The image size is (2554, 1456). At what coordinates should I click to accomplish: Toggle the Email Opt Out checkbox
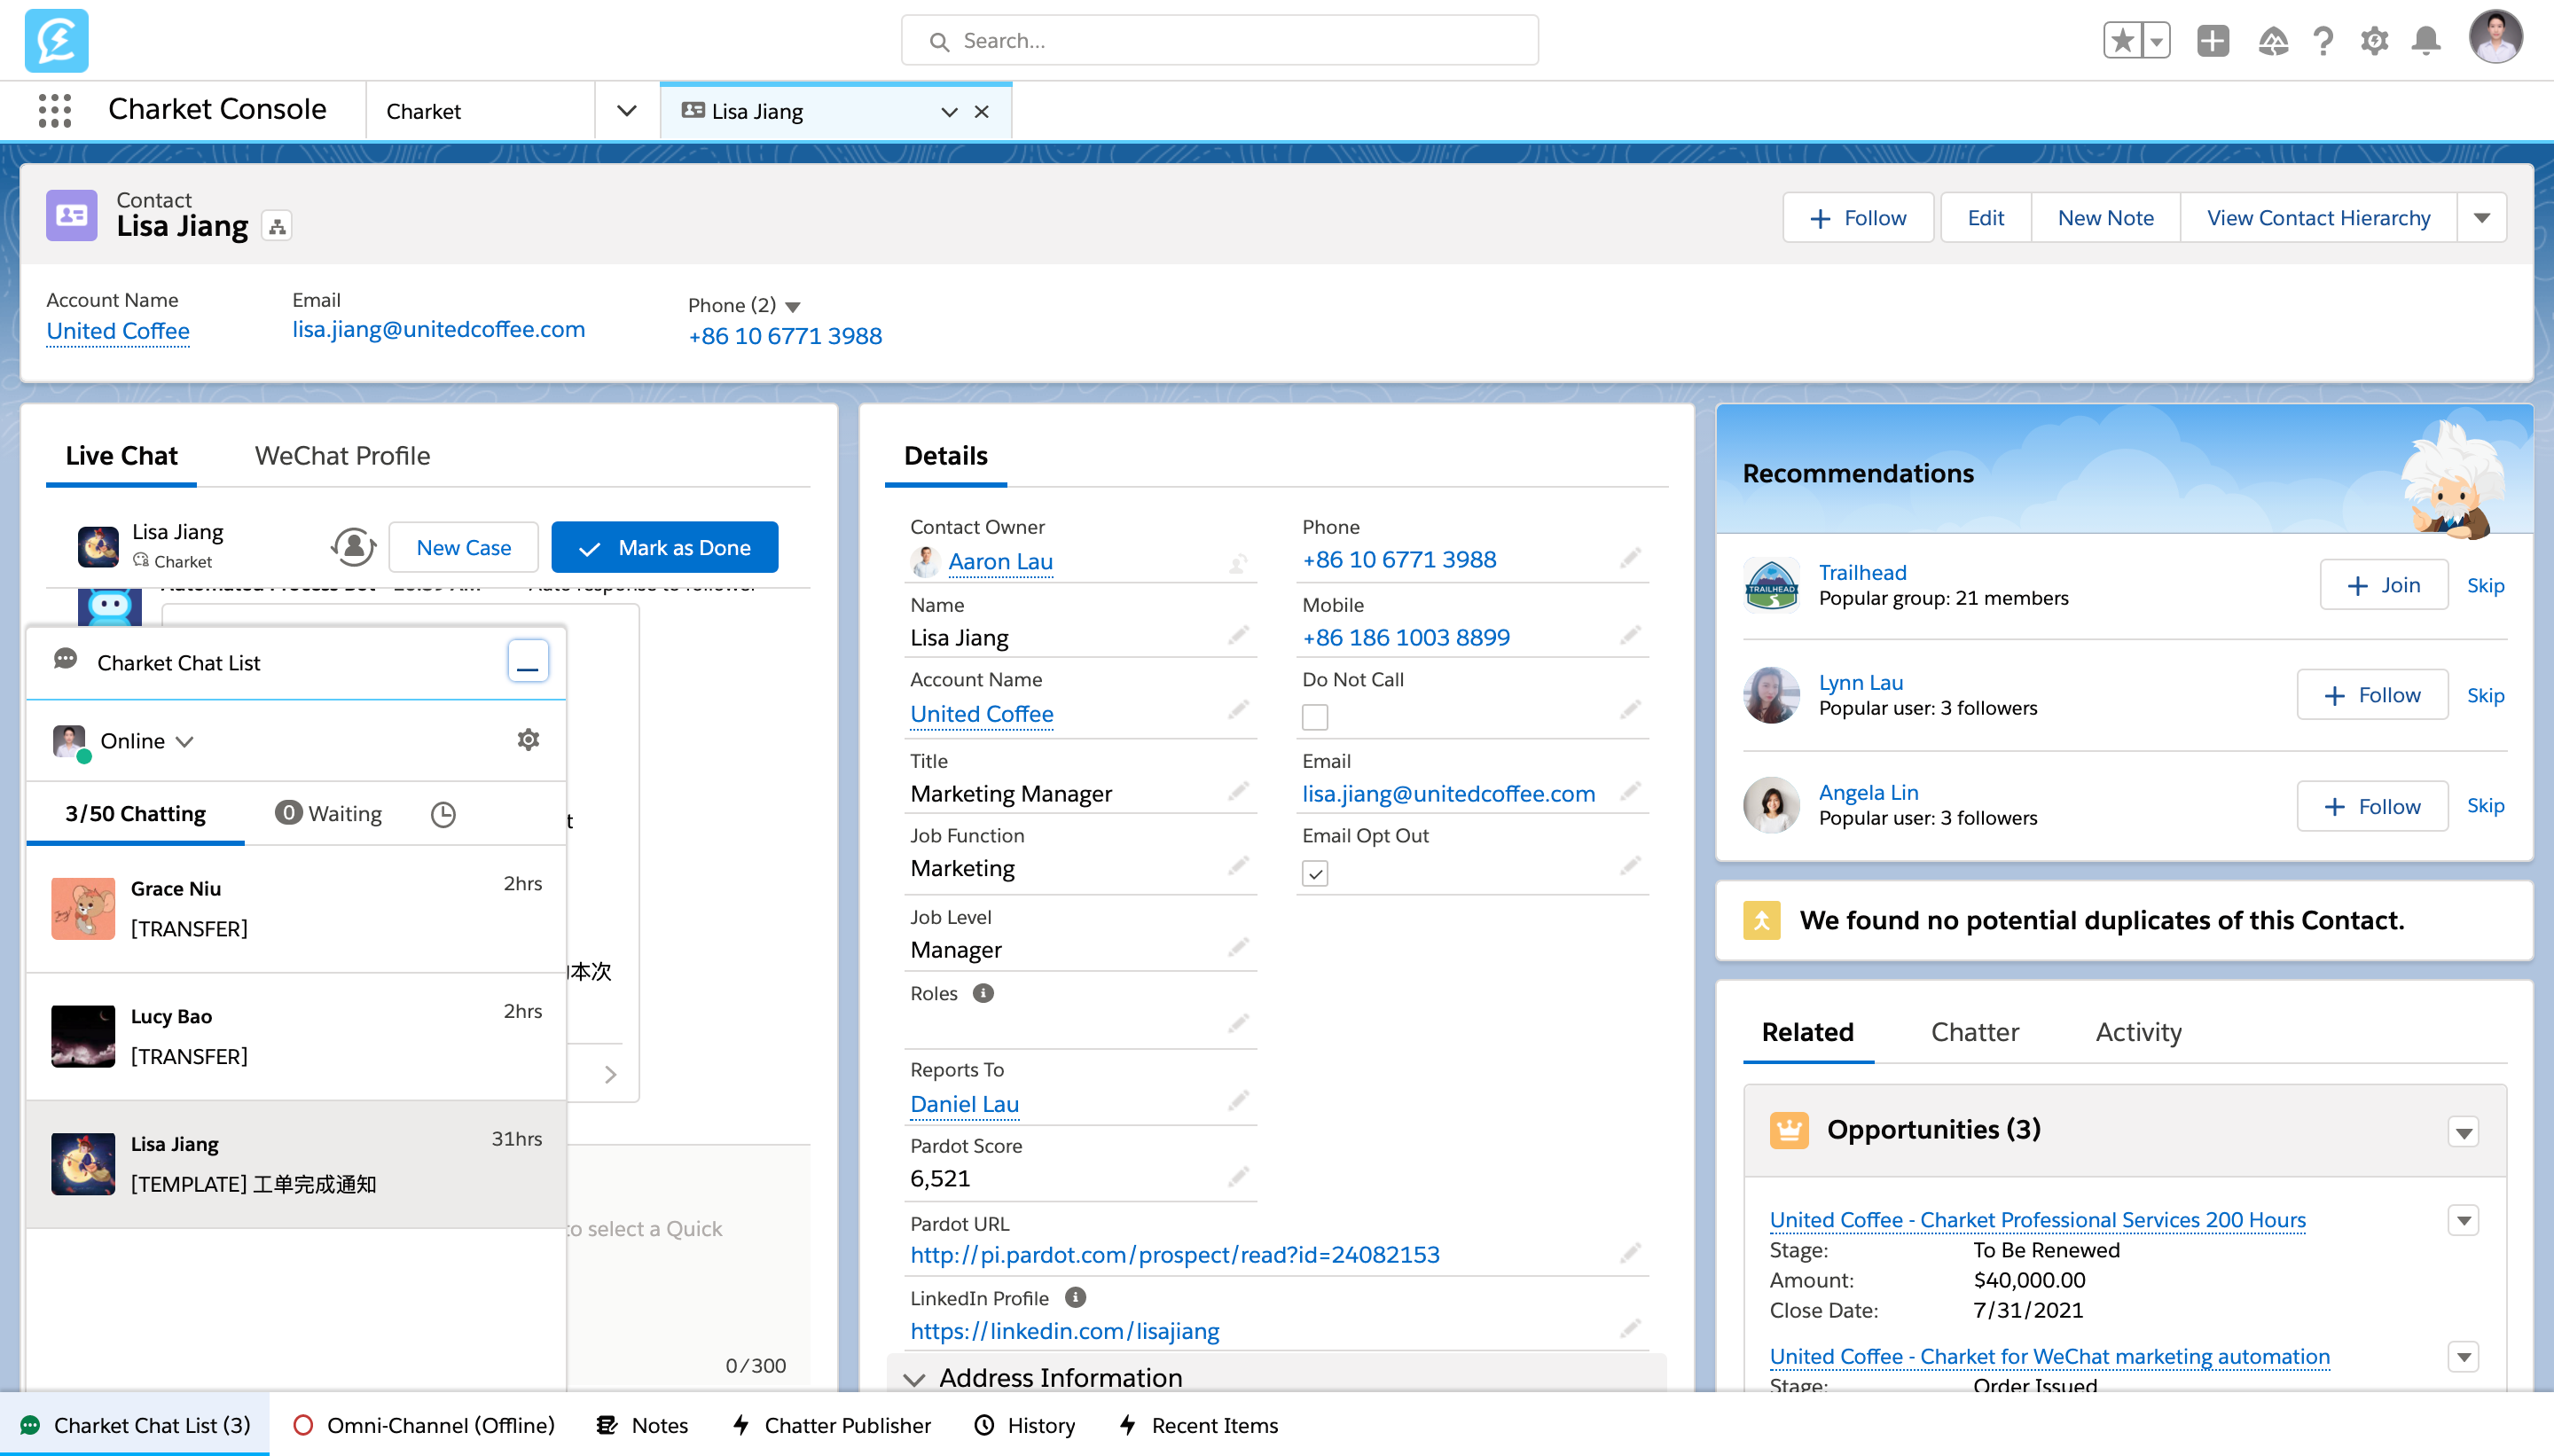(1315, 873)
